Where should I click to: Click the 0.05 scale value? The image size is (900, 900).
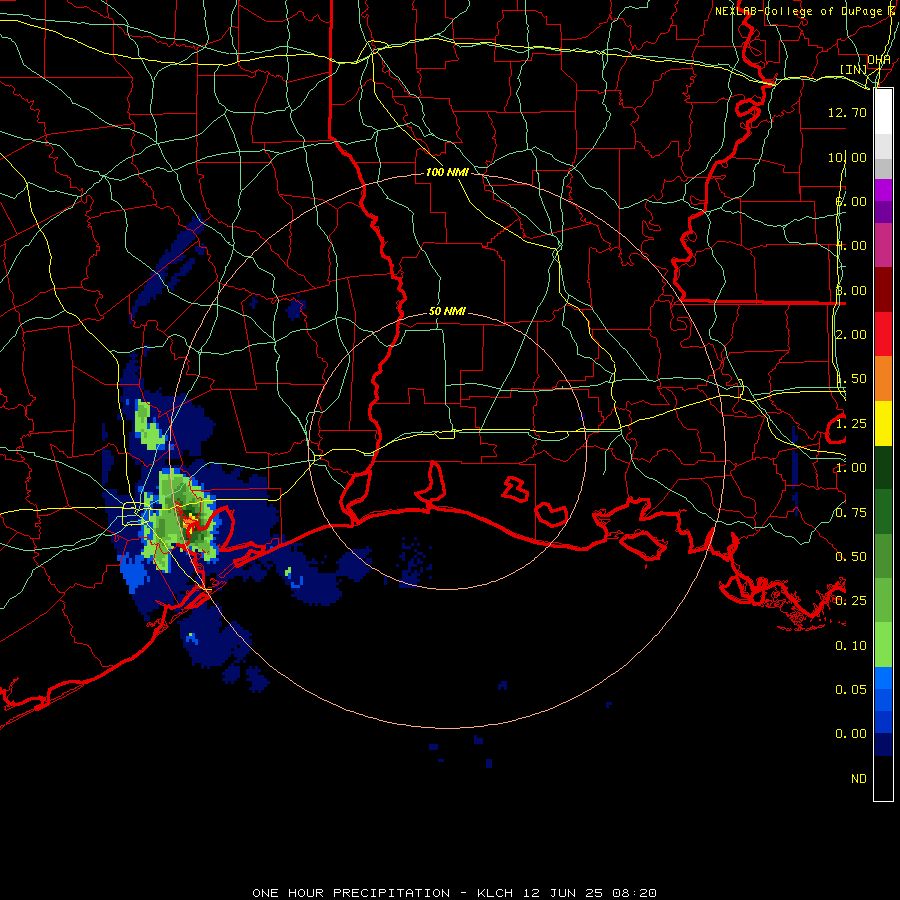point(851,690)
